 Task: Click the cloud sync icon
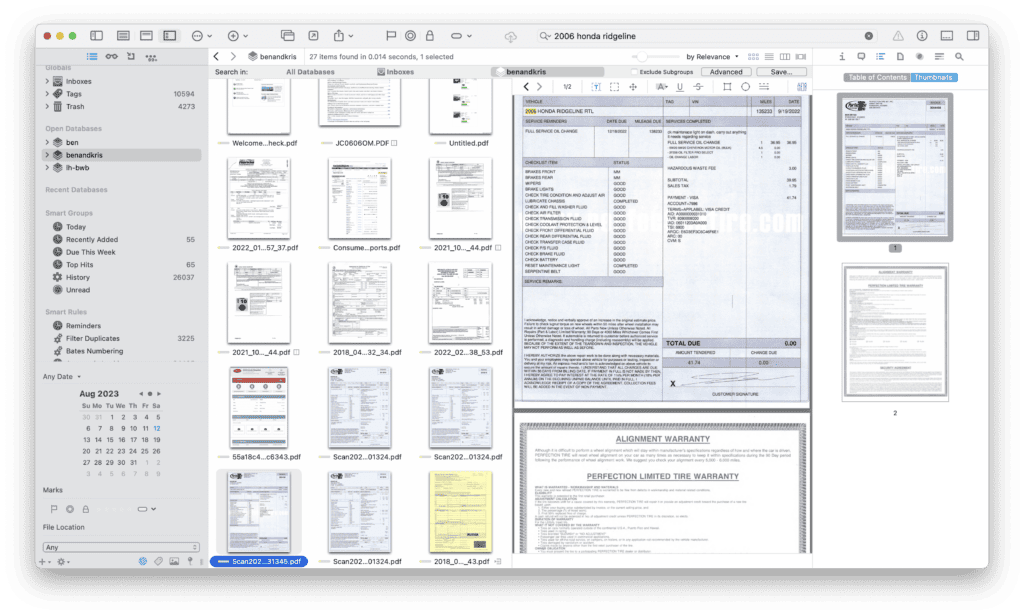(511, 37)
